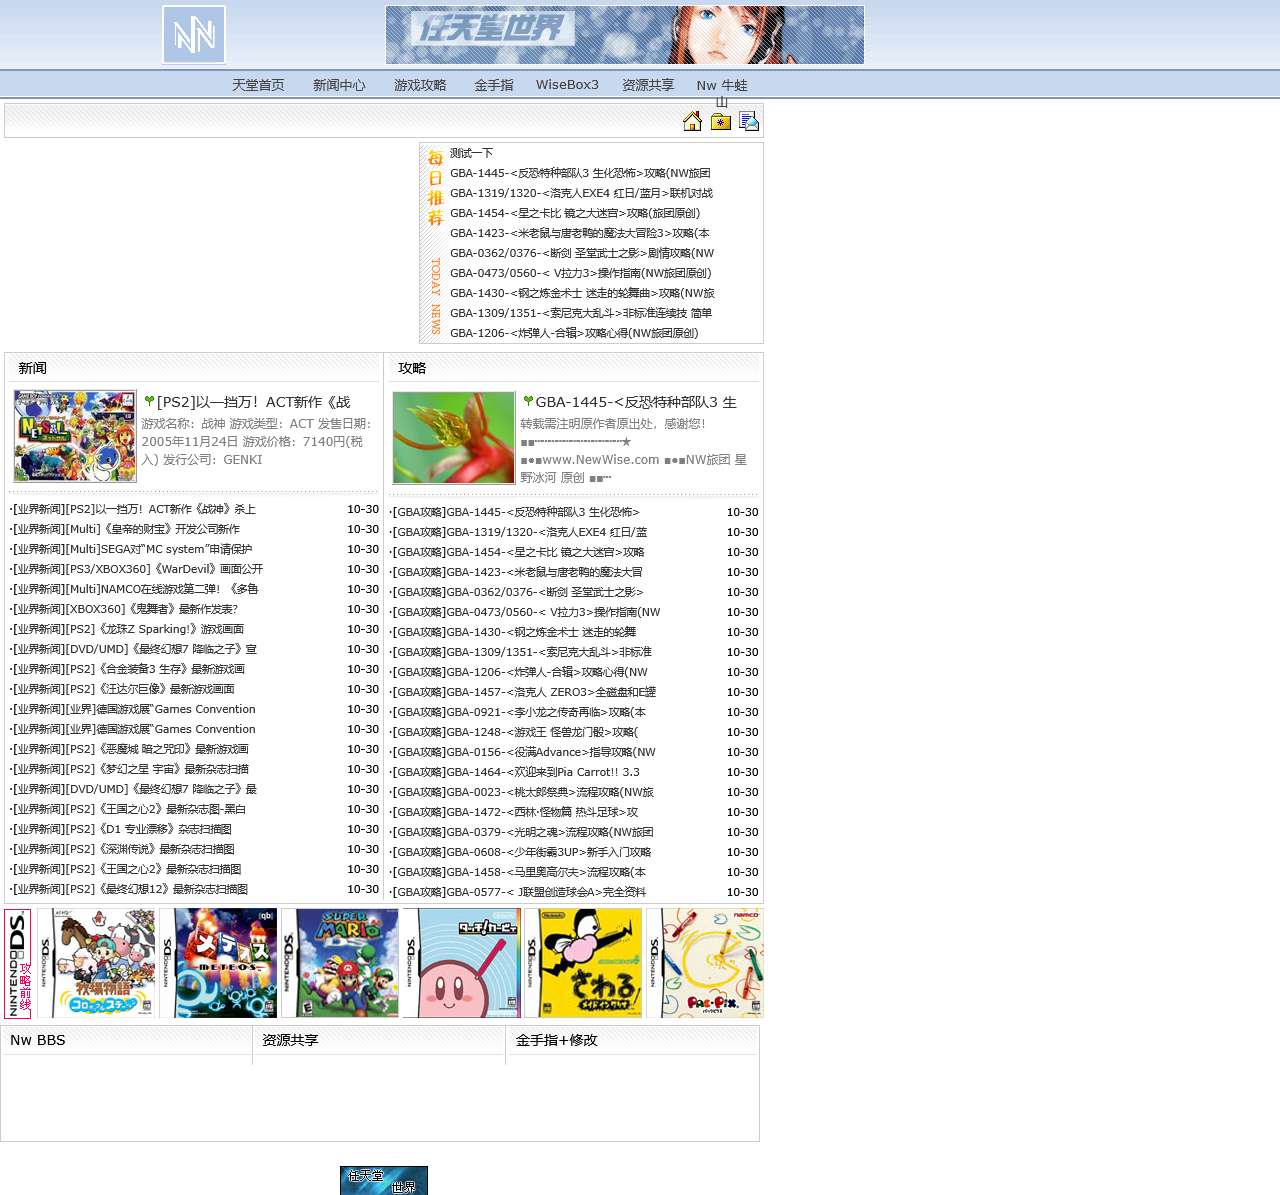Open the Pac-Pix DS game cover
Screen dimensions: 1280x1195
705,963
